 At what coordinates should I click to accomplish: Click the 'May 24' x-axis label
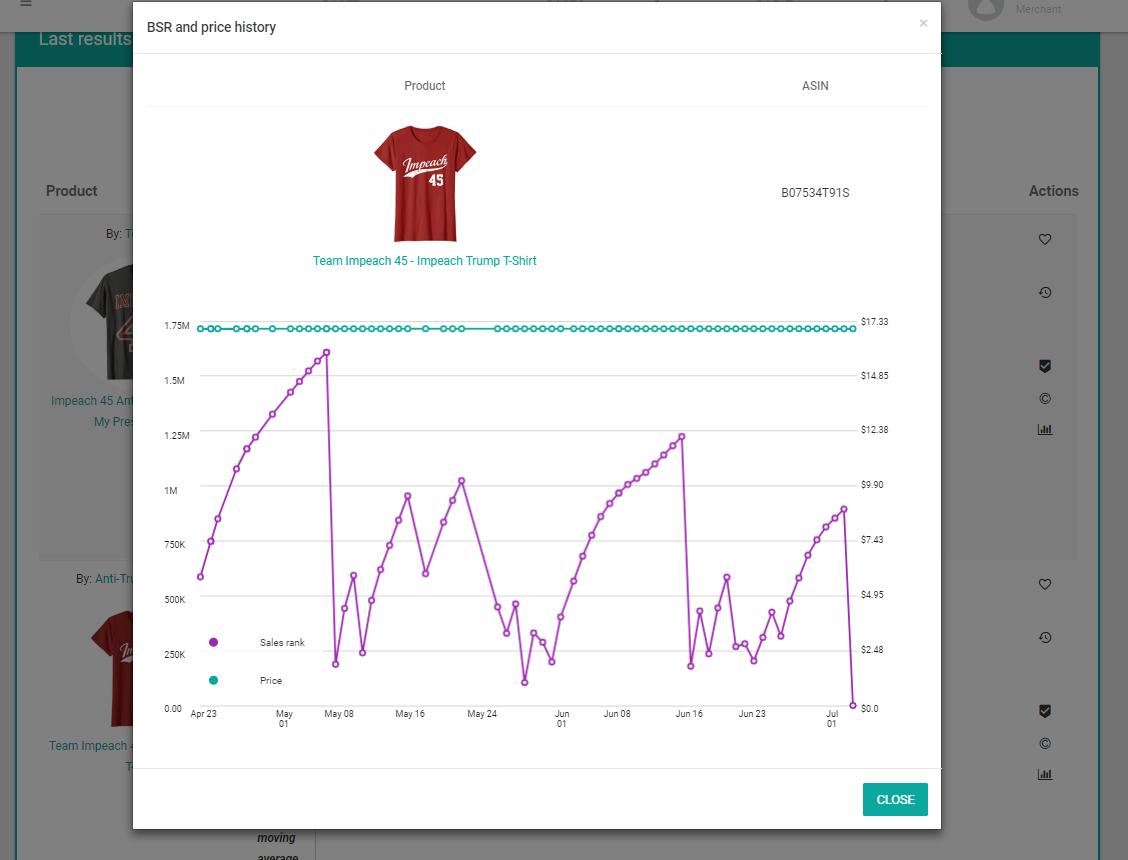(x=482, y=714)
